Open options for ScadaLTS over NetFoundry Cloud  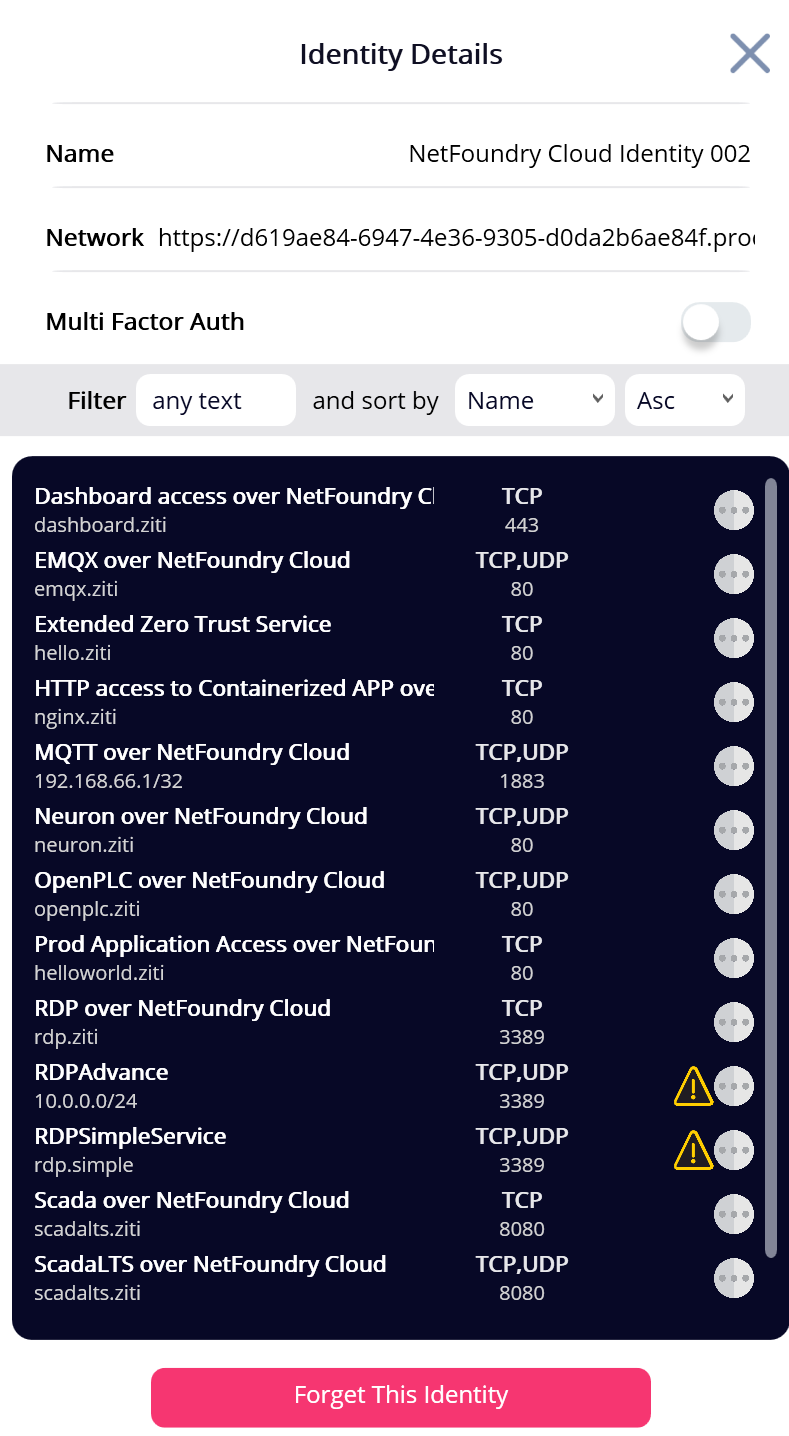[734, 1278]
